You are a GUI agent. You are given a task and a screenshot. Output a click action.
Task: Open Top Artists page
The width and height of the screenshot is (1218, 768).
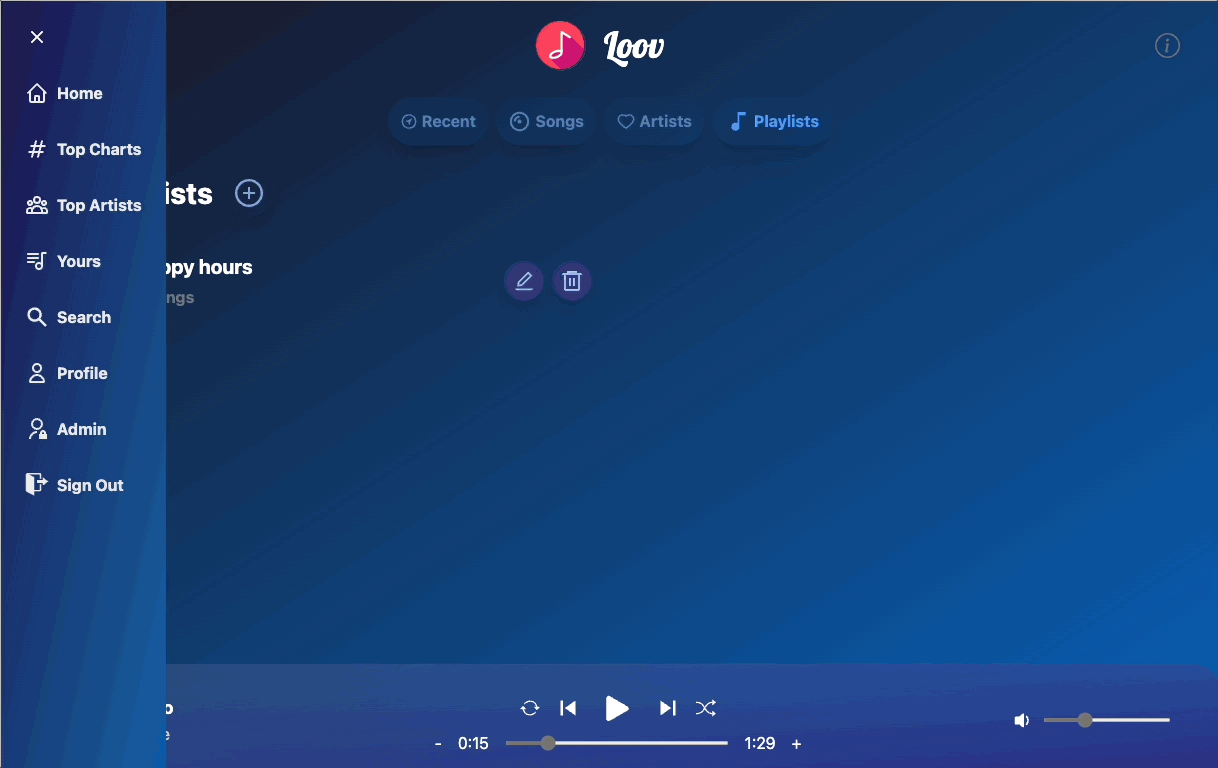[x=84, y=205]
